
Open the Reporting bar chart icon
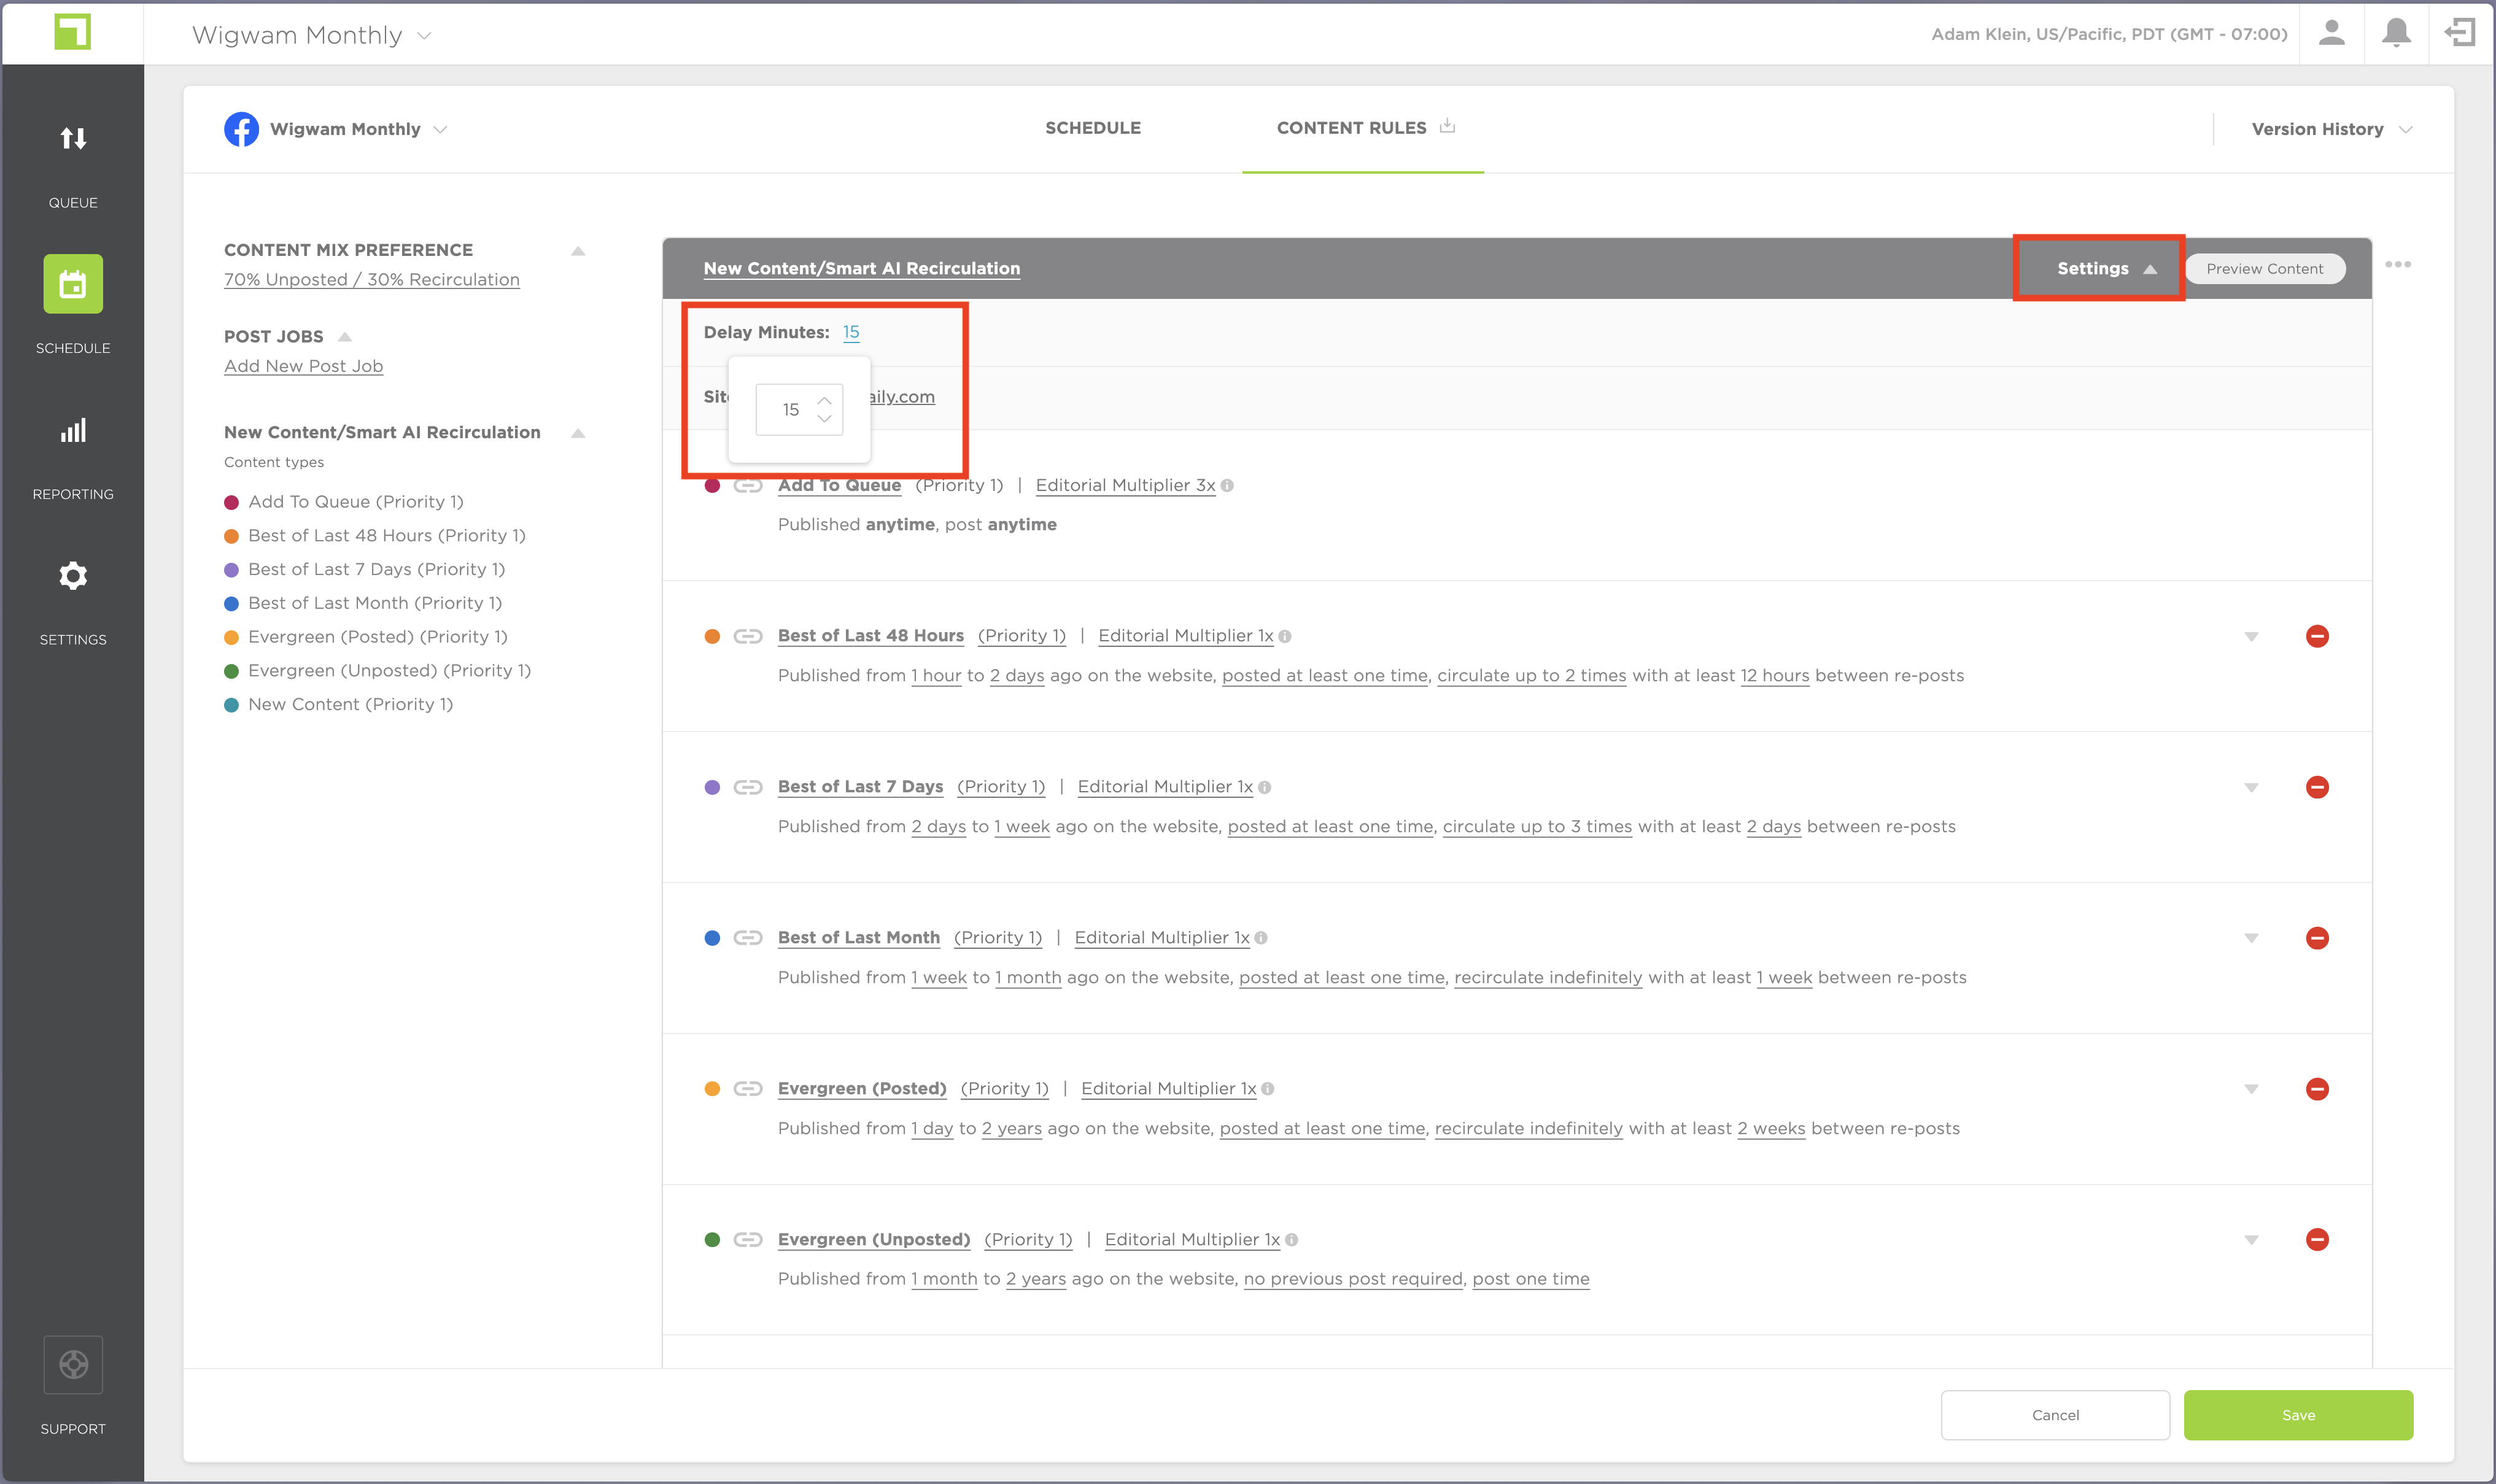(x=73, y=431)
